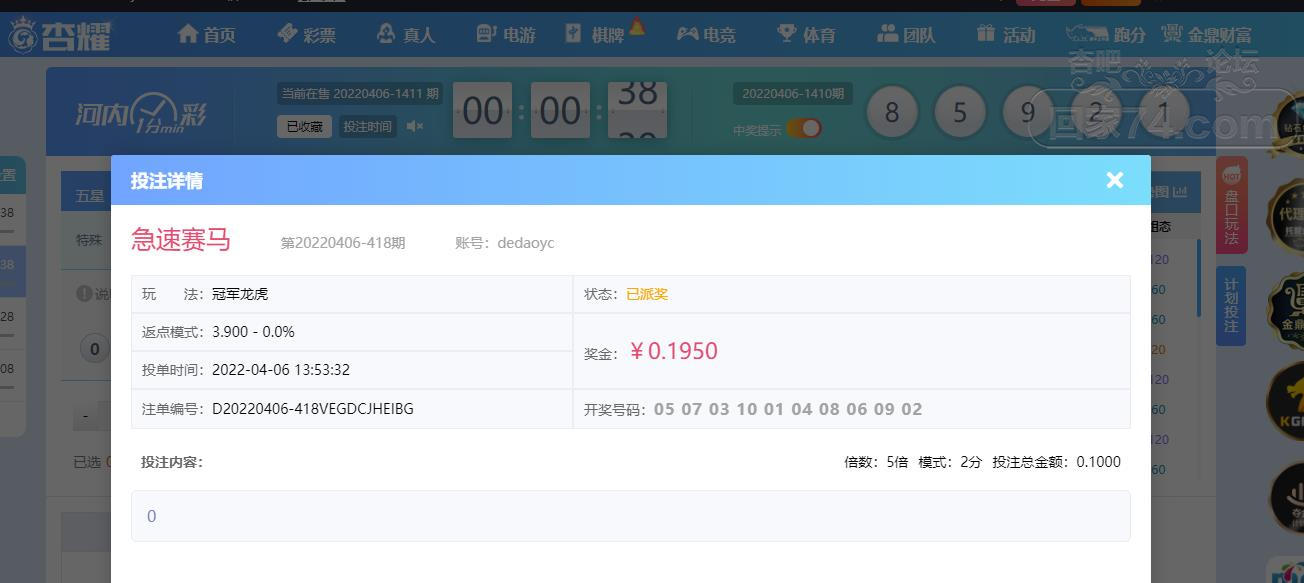Open the 团队 team menu
Screen dimensions: 1304x583
[x=906, y=35]
